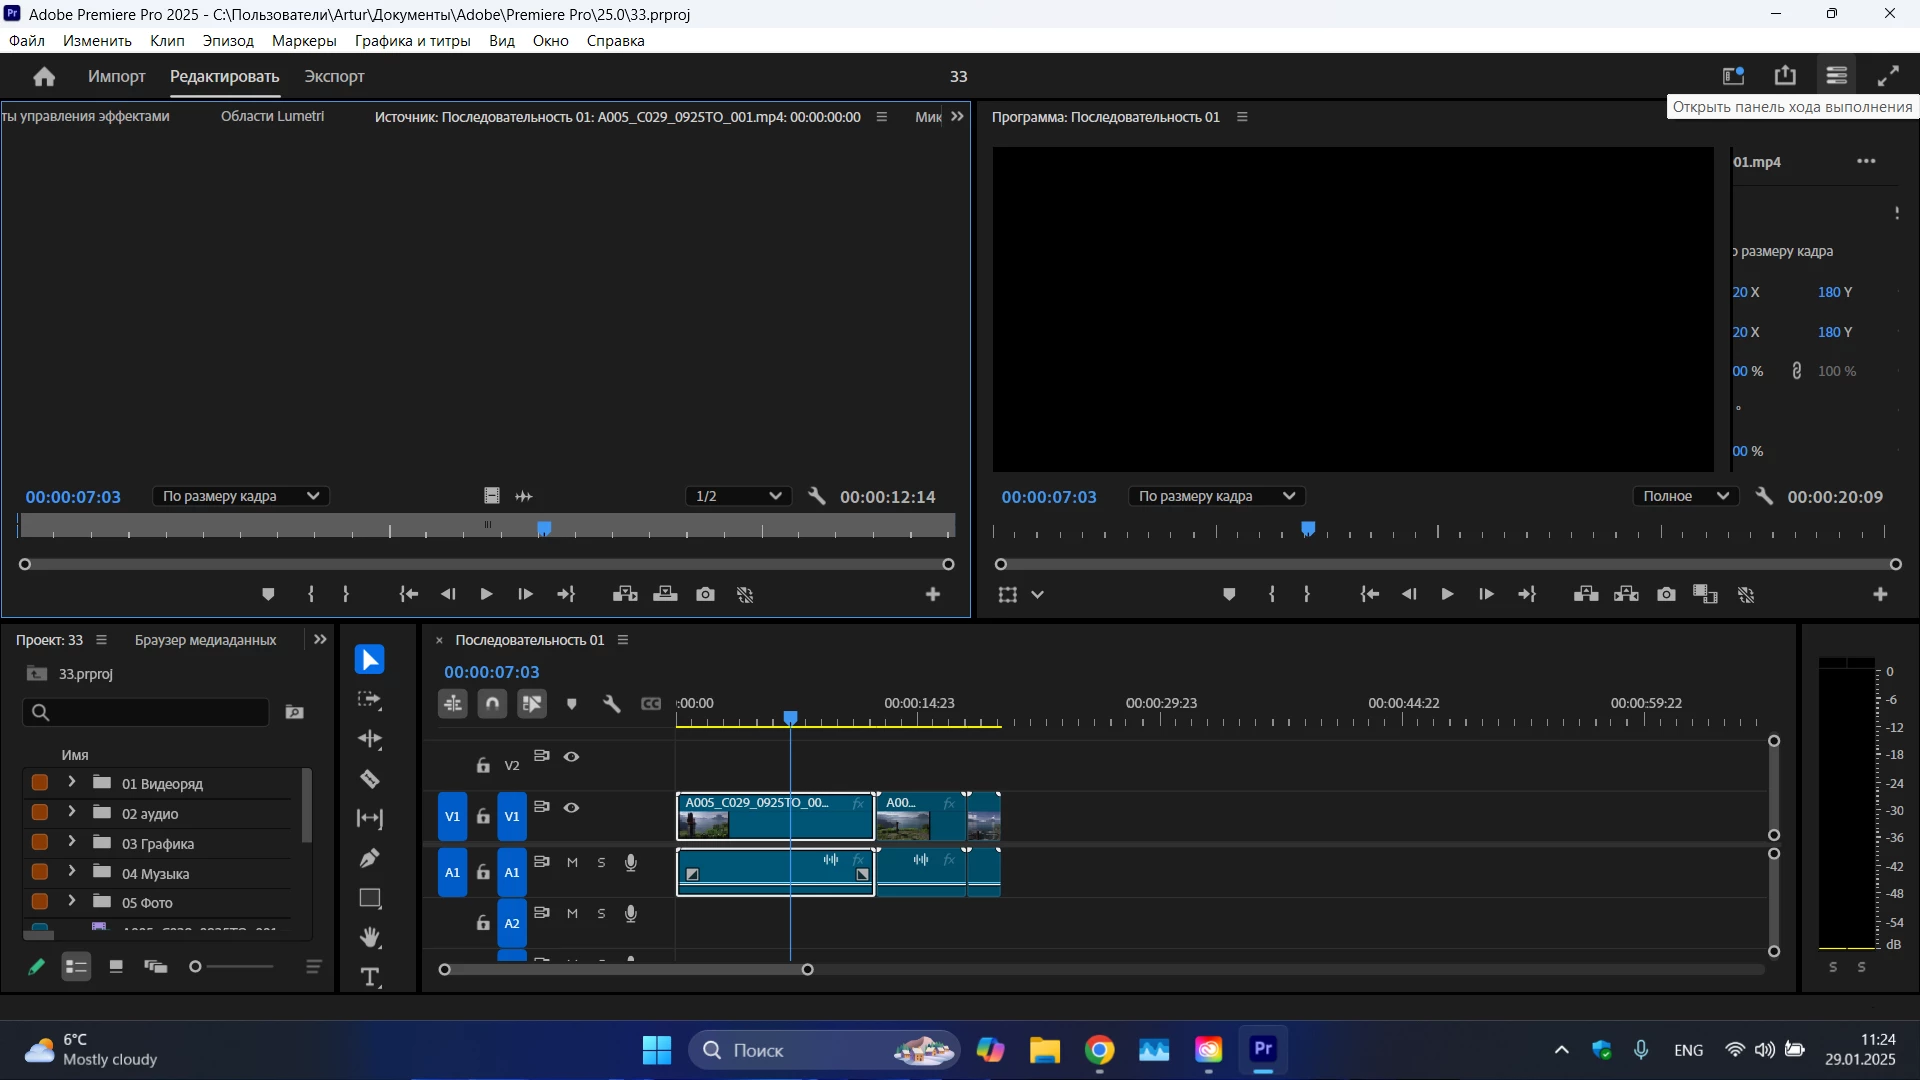Select the Razor tool
The width and height of the screenshot is (1920, 1080).
pyautogui.click(x=370, y=779)
